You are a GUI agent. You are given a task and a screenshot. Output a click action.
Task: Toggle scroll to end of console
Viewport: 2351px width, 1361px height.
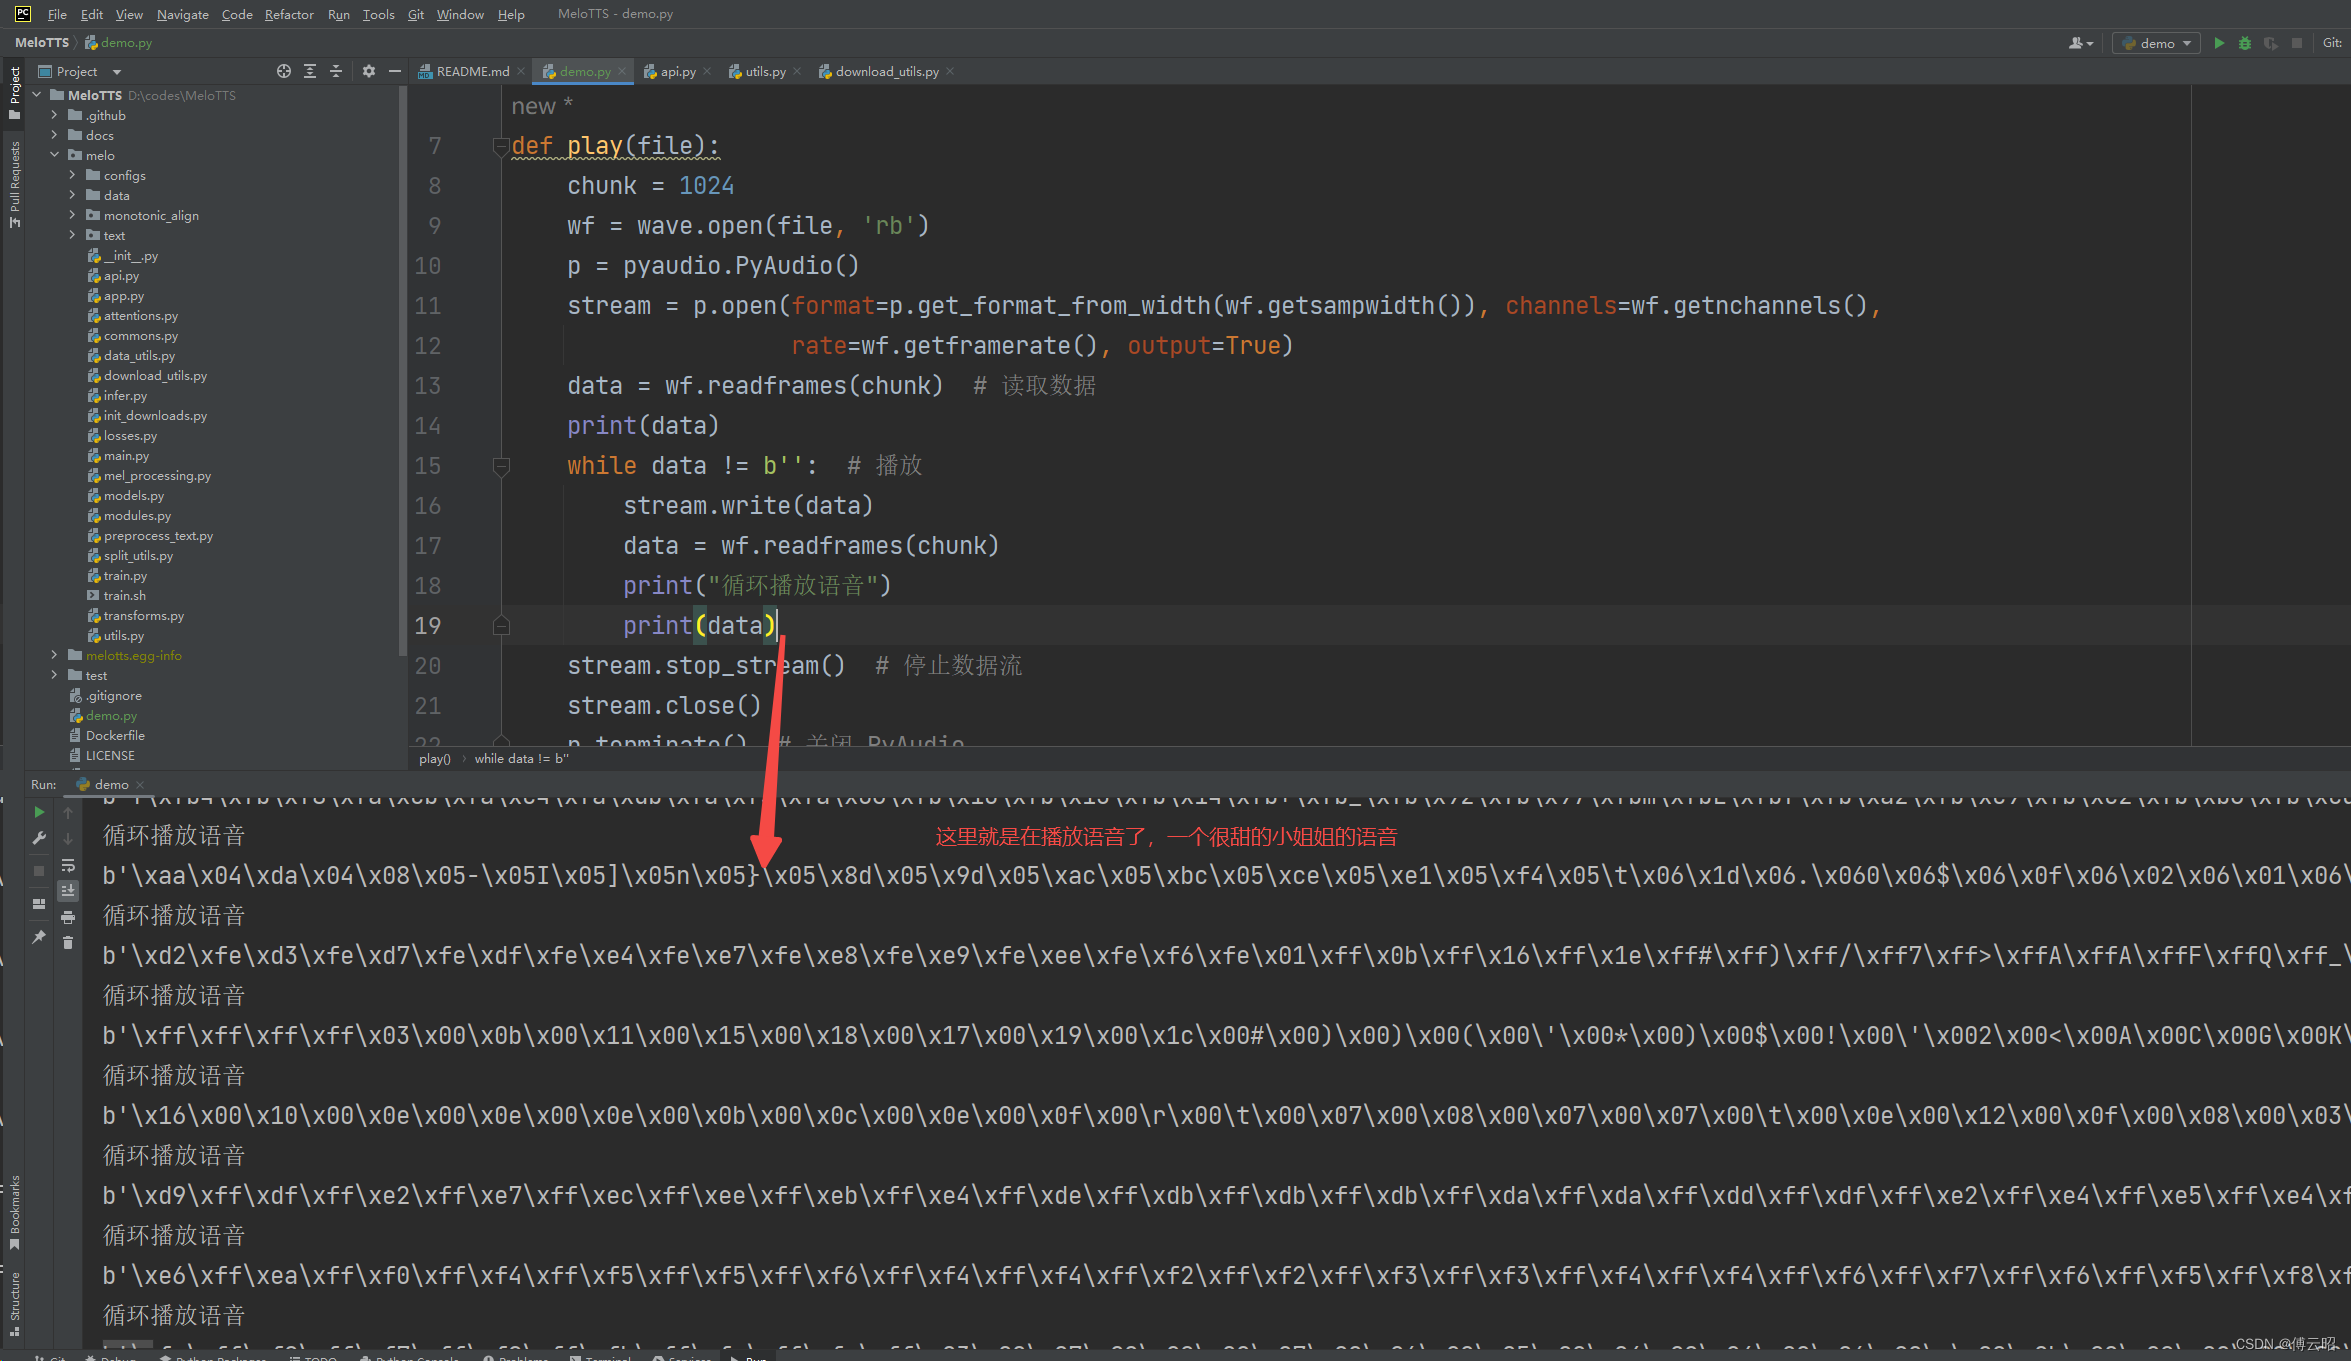pos(68,890)
